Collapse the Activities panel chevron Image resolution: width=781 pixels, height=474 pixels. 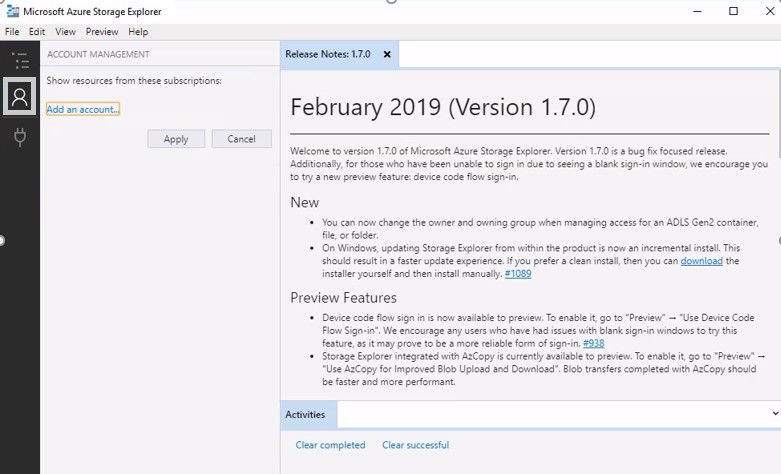(775, 413)
